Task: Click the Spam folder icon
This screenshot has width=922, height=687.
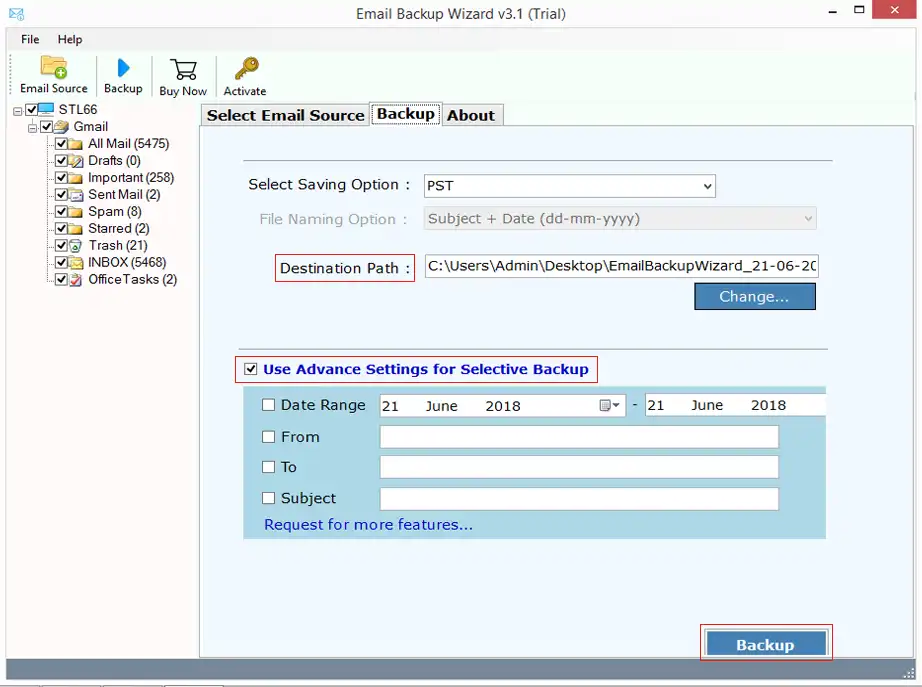Action: coord(75,212)
